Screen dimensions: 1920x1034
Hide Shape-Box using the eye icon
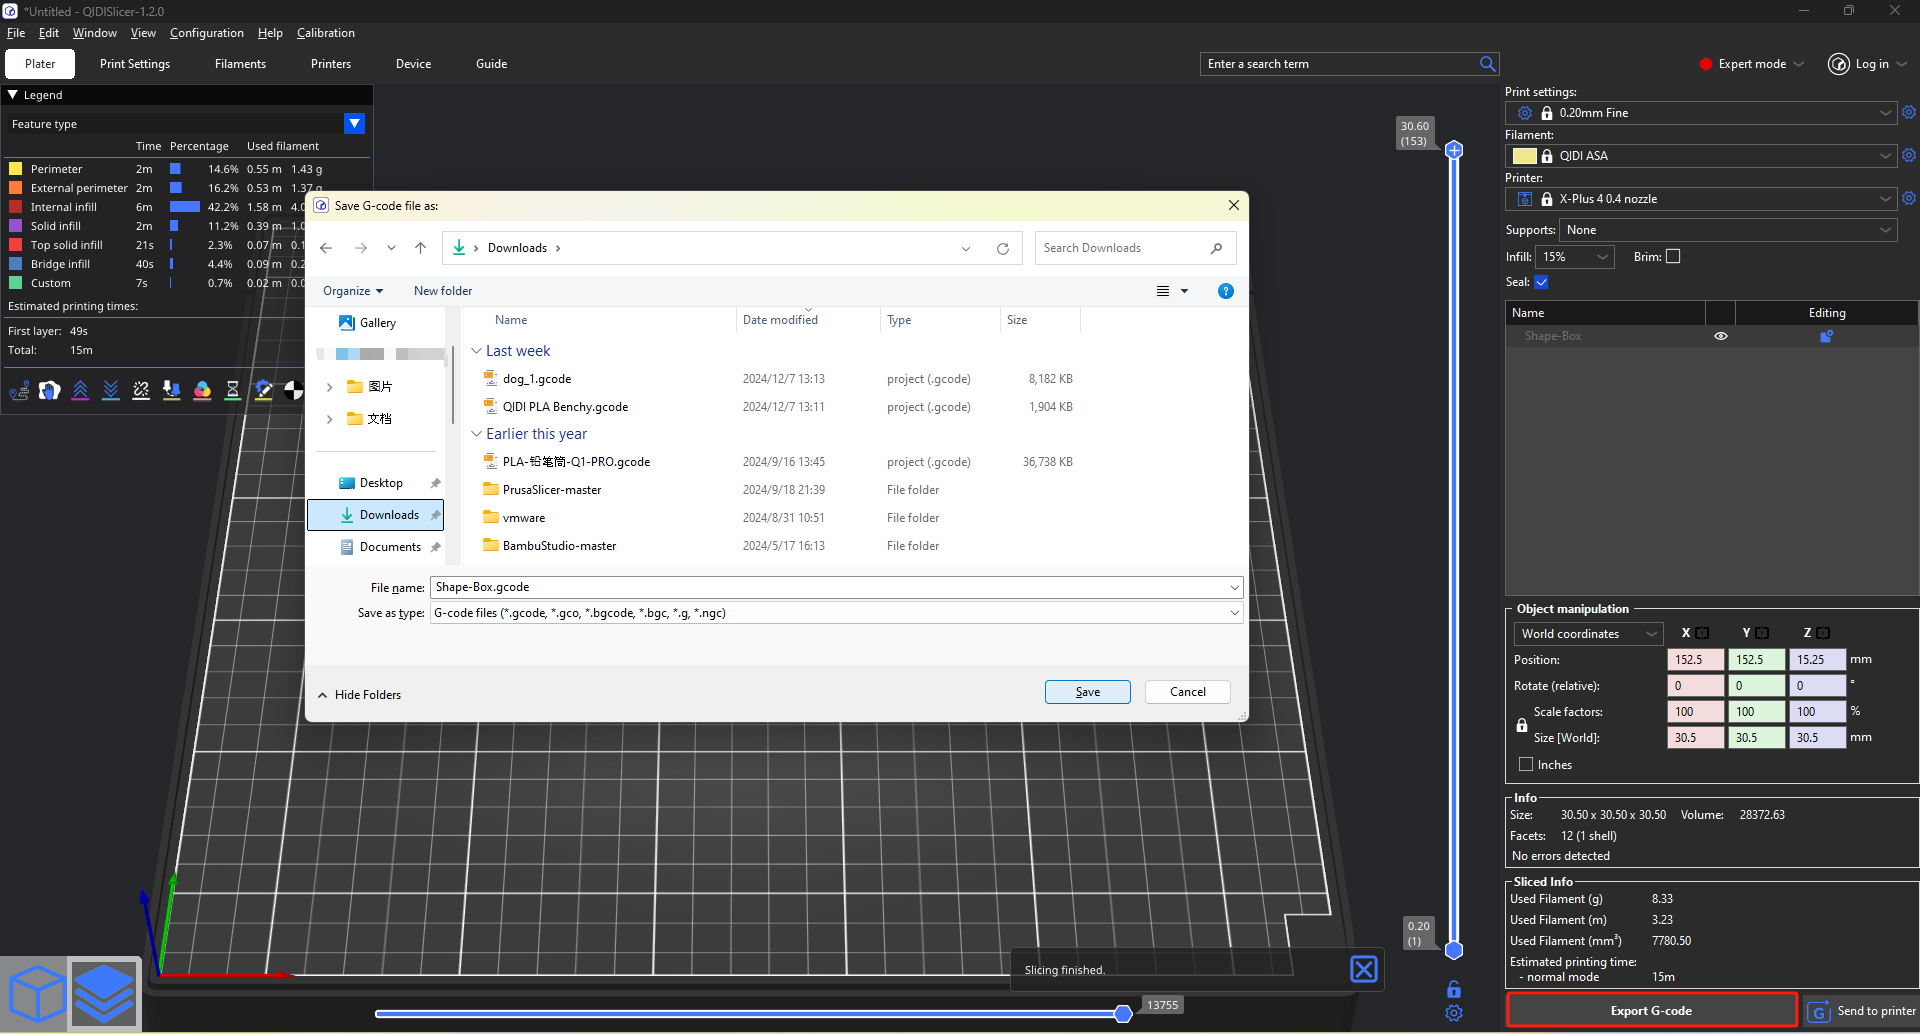(1720, 336)
